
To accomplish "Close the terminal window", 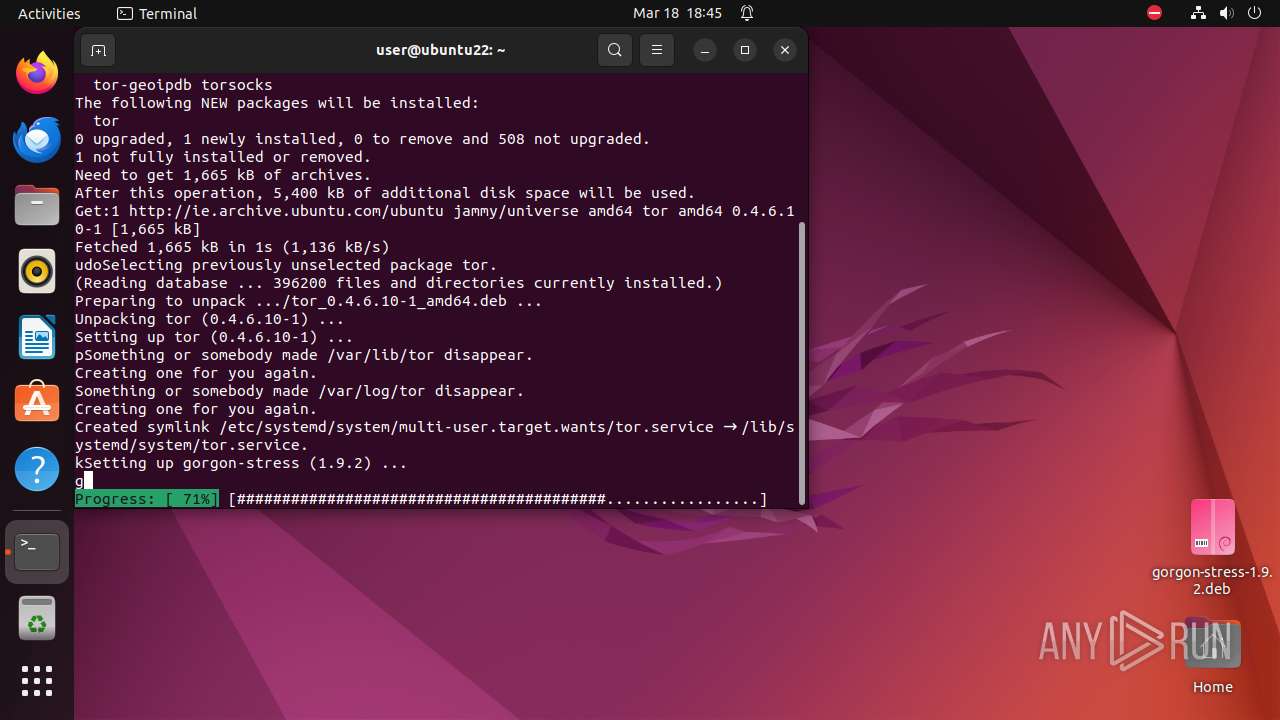I will point(785,50).
